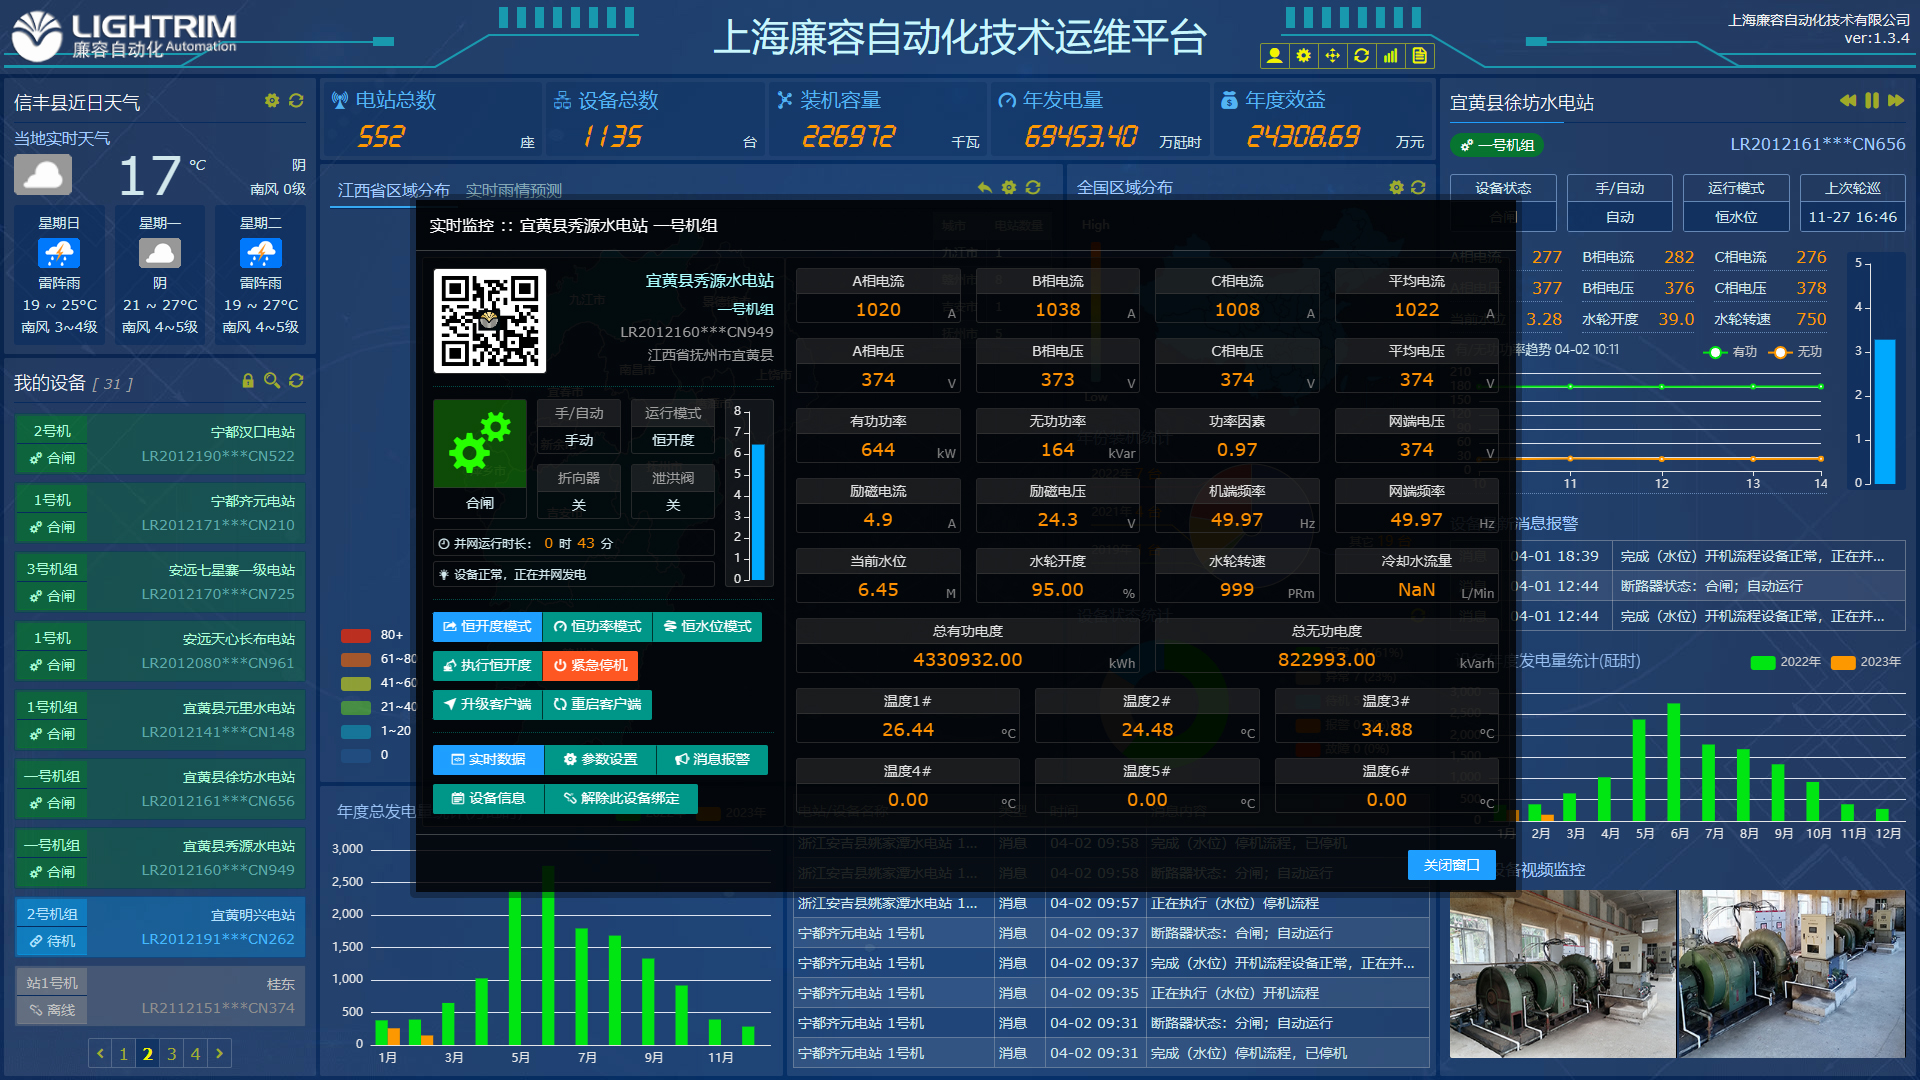Refresh the 信丰县近日天气 panel
Image resolution: width=1920 pixels, height=1080 pixels.
click(296, 101)
